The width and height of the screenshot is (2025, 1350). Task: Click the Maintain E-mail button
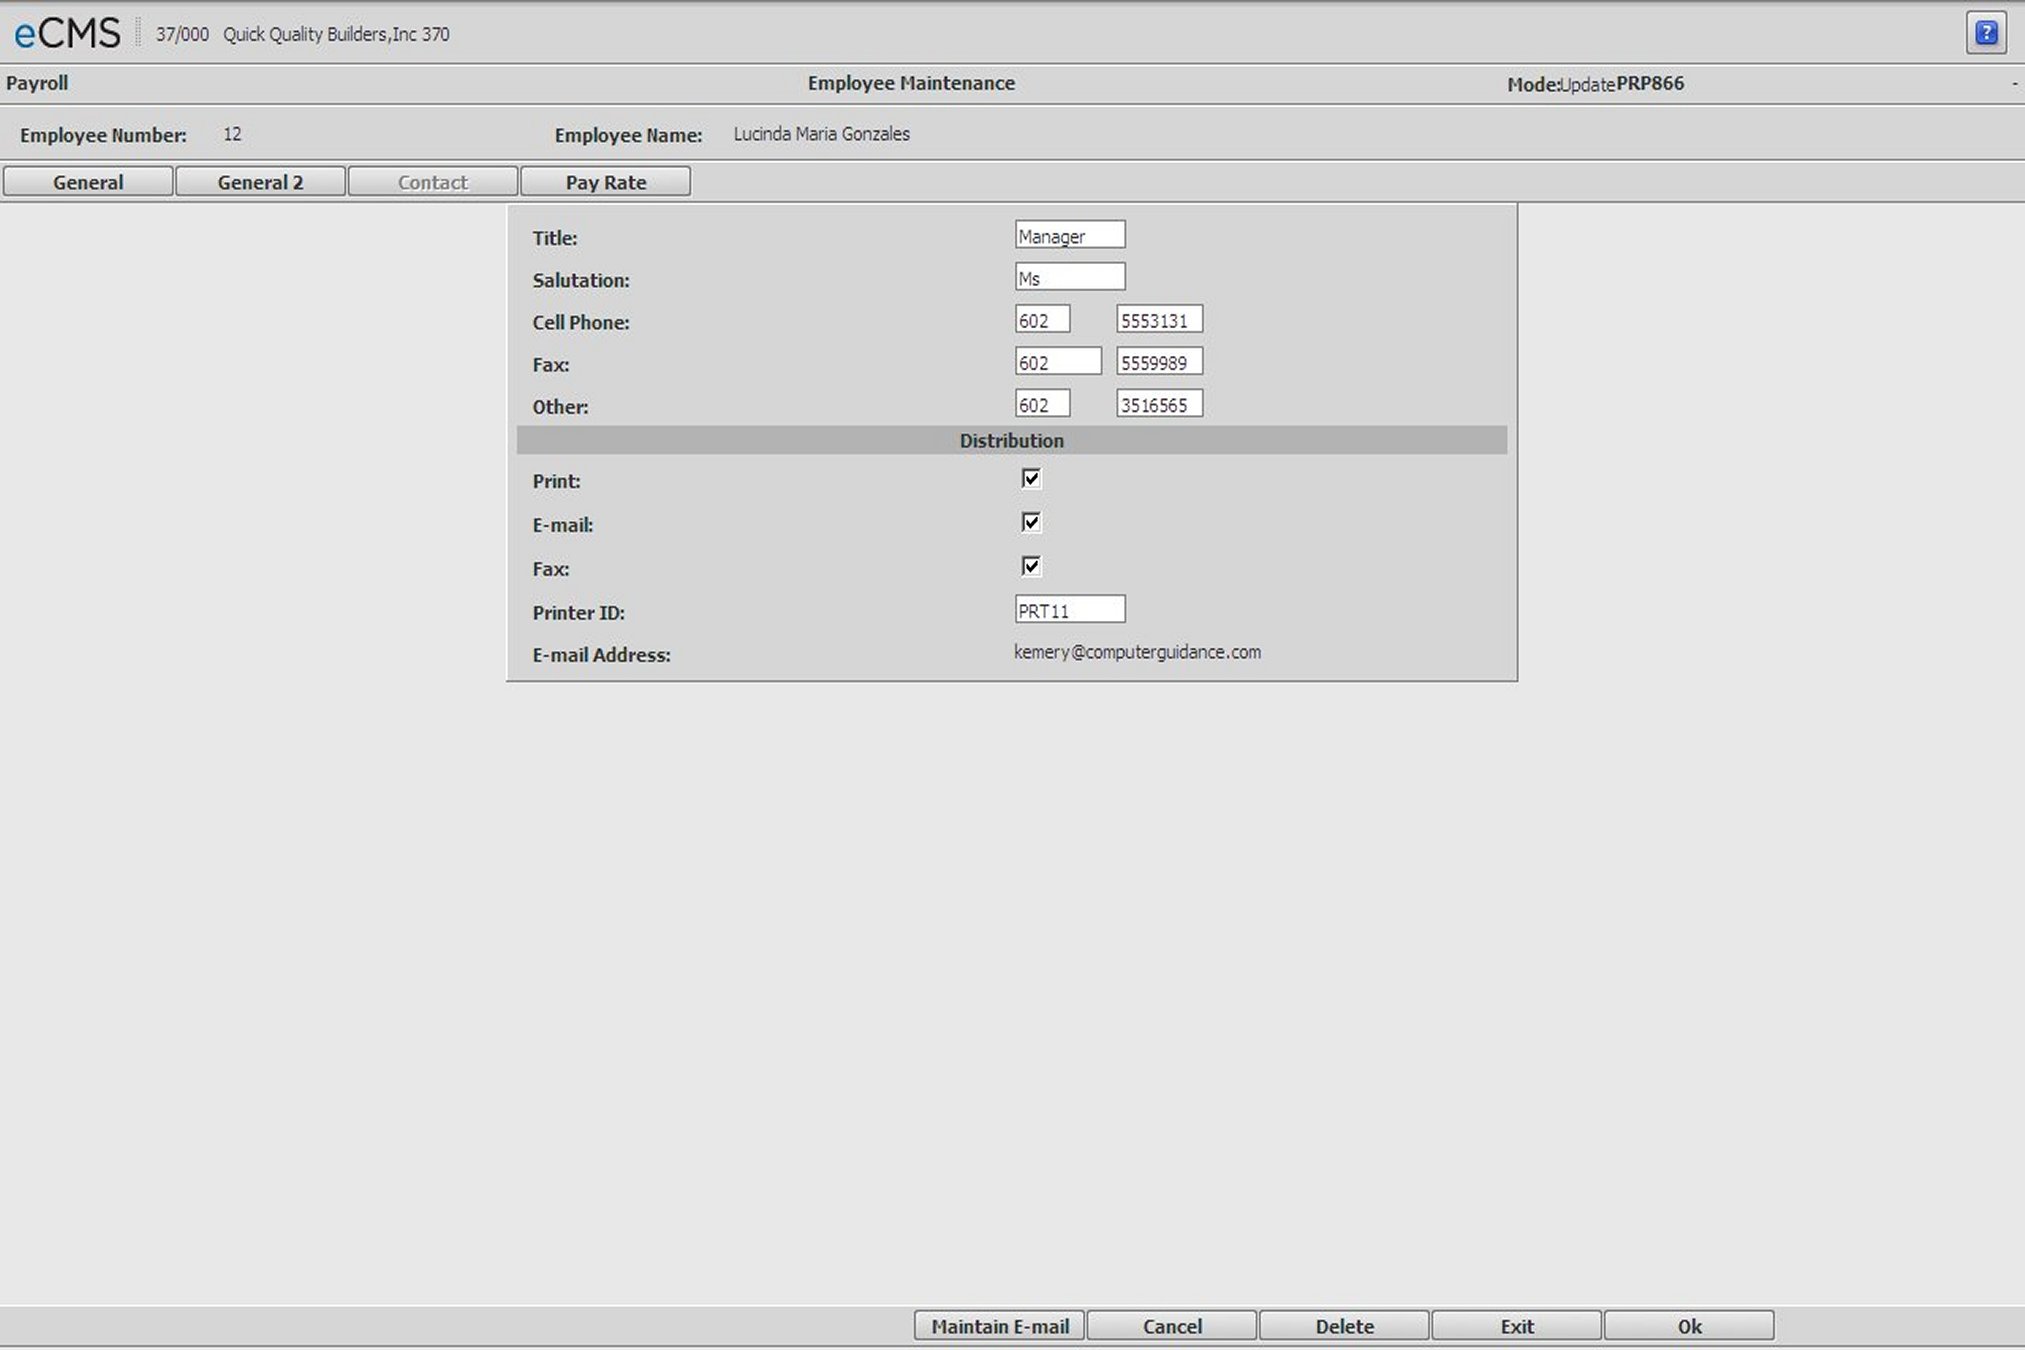[999, 1326]
